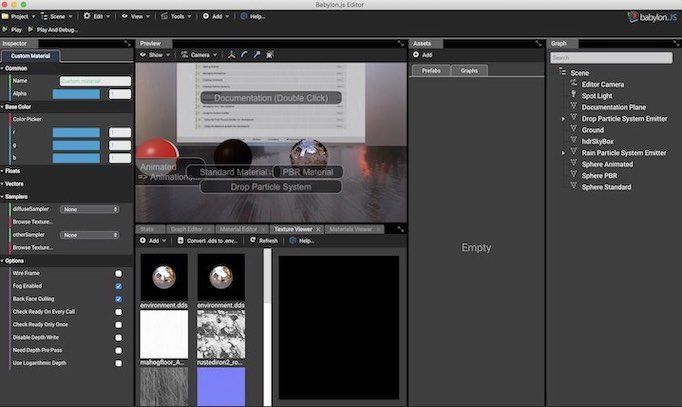Click the Editor Camera icon in Graph

(x=574, y=83)
